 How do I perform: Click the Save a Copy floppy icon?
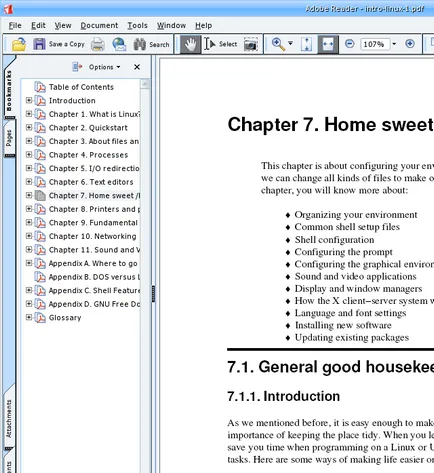point(39,44)
